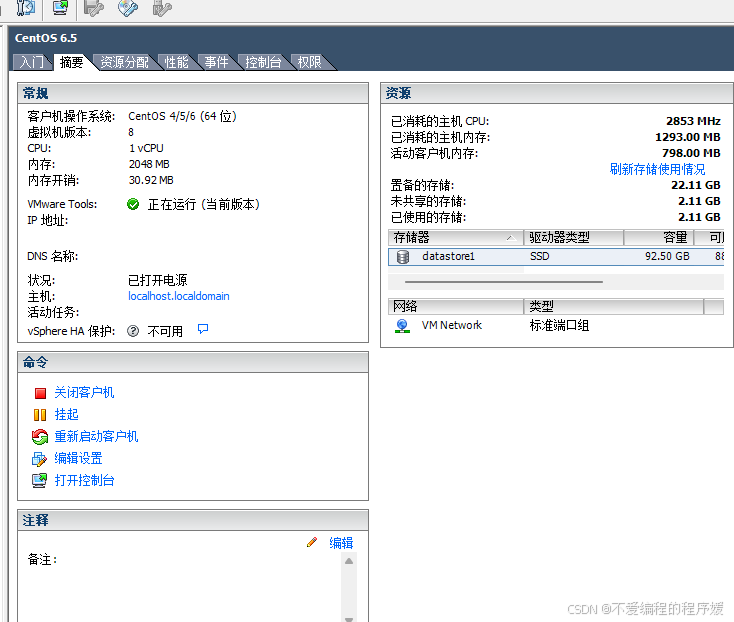The image size is (734, 622).
Task: Click the 常规 panel header
Action: [193, 93]
